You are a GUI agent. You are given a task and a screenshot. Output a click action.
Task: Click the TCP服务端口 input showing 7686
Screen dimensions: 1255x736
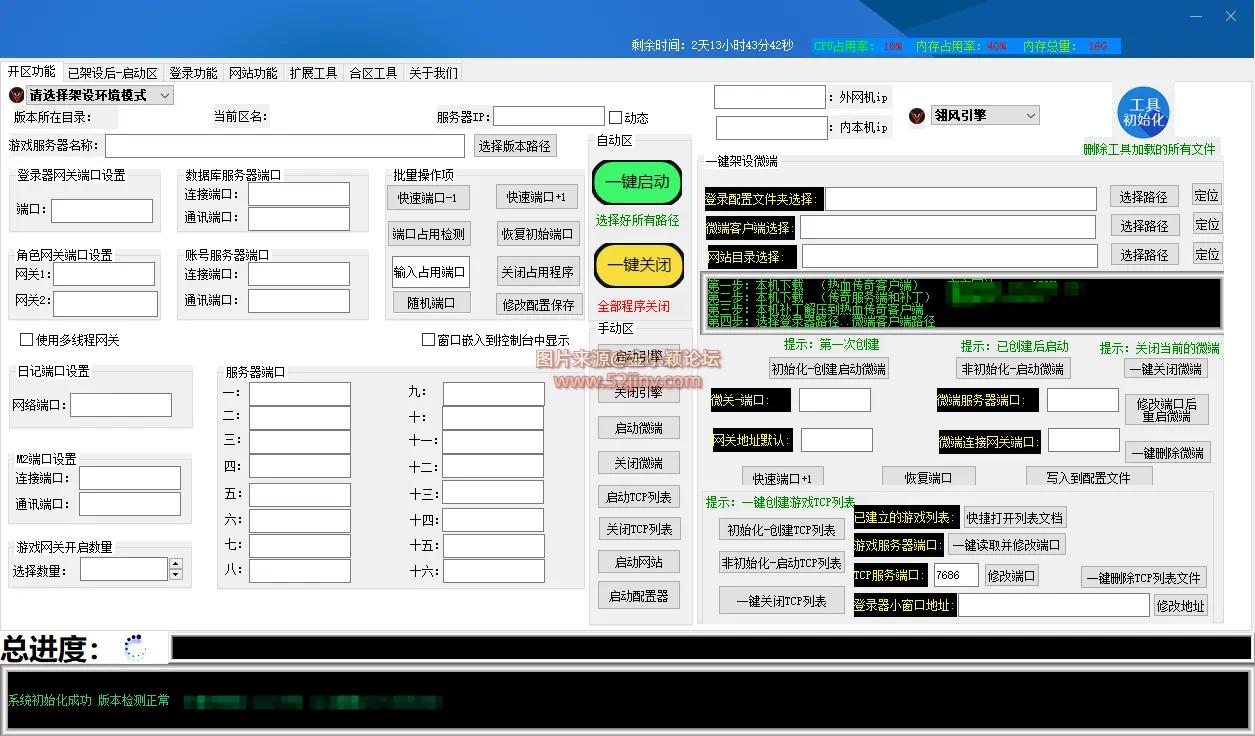(954, 575)
